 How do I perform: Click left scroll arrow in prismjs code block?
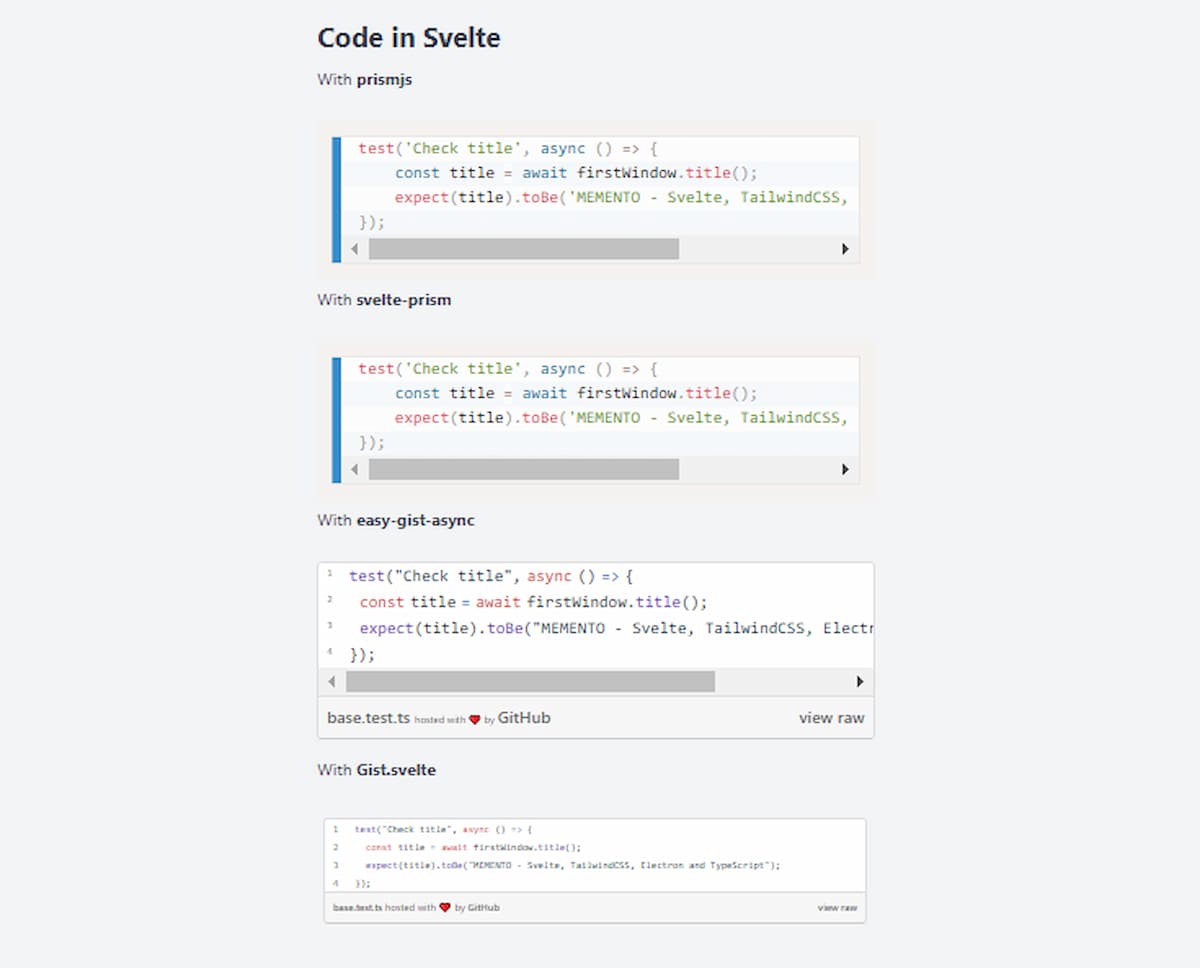click(x=355, y=249)
